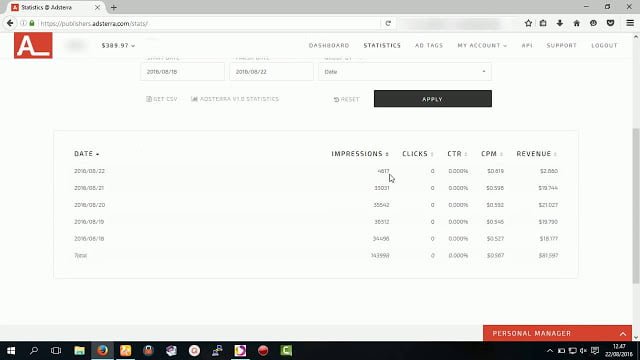Bookmark this page with the star icon
Image resolution: width=640 pixels, height=360 pixels.
(528, 23)
